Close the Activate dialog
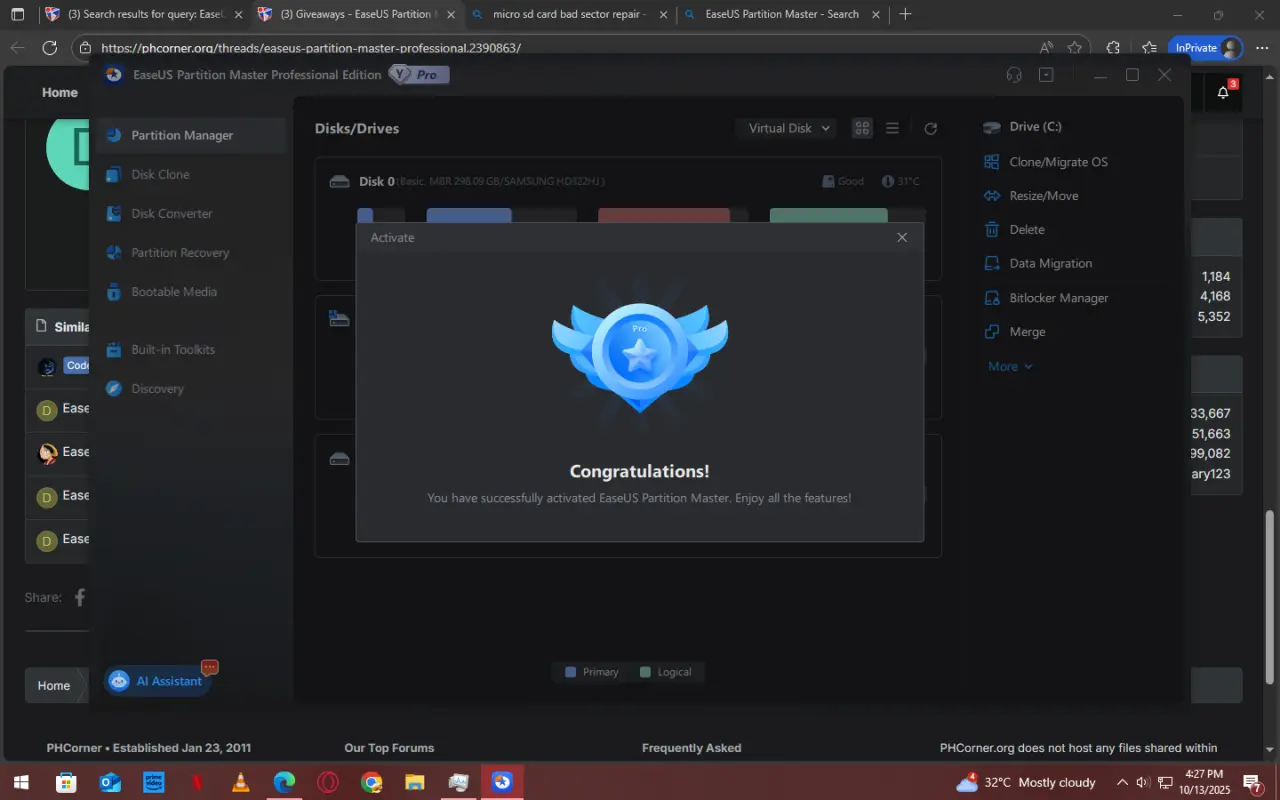The image size is (1280, 800). click(902, 237)
